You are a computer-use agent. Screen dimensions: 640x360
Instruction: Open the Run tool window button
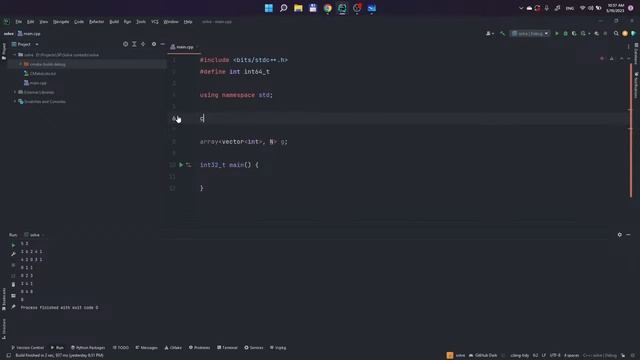57,348
